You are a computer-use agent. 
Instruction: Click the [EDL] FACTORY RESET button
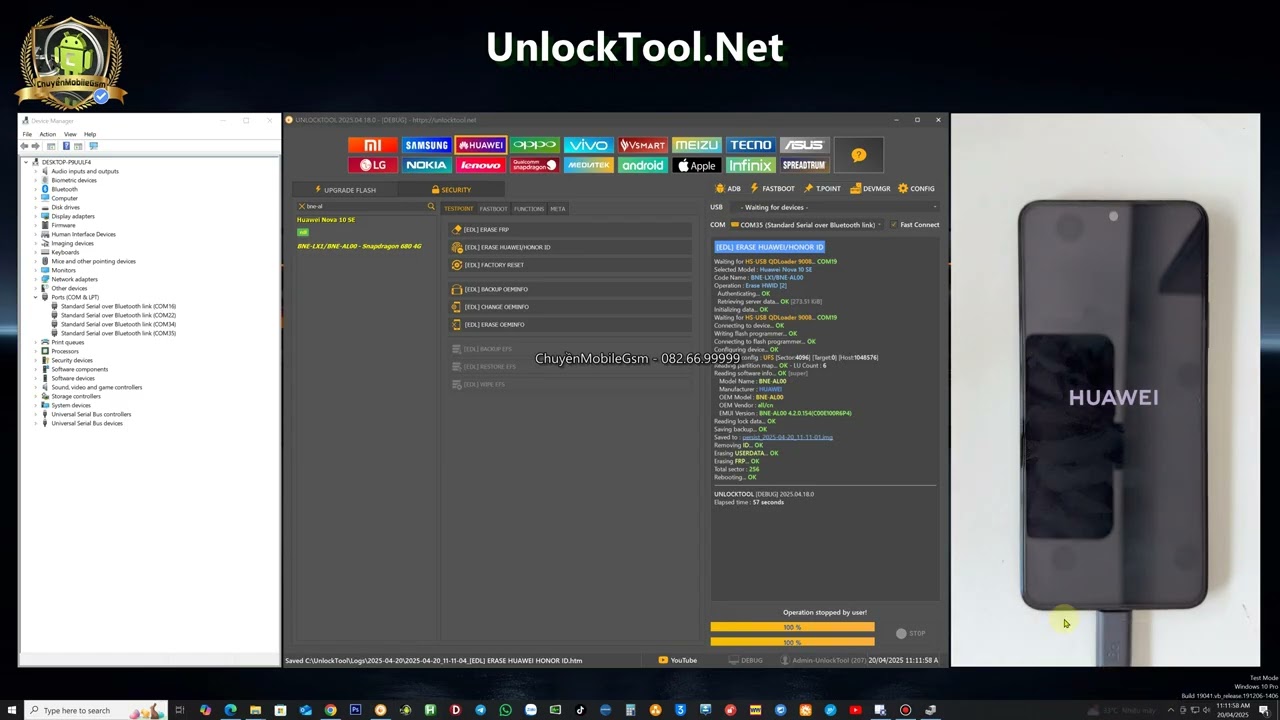[x=570, y=265]
